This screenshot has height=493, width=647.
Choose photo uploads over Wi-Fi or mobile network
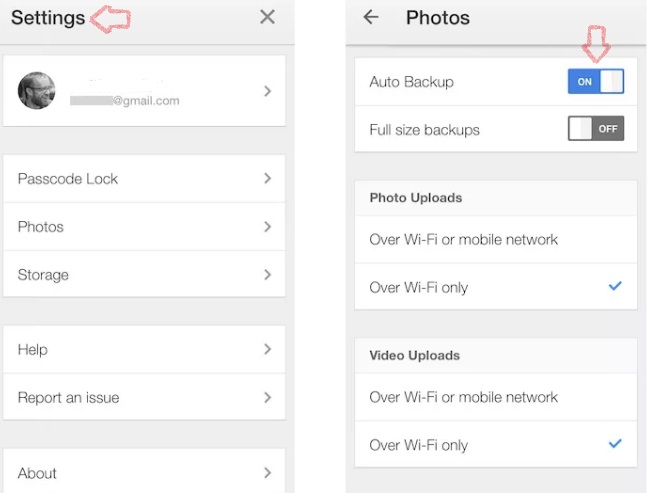[x=464, y=240]
